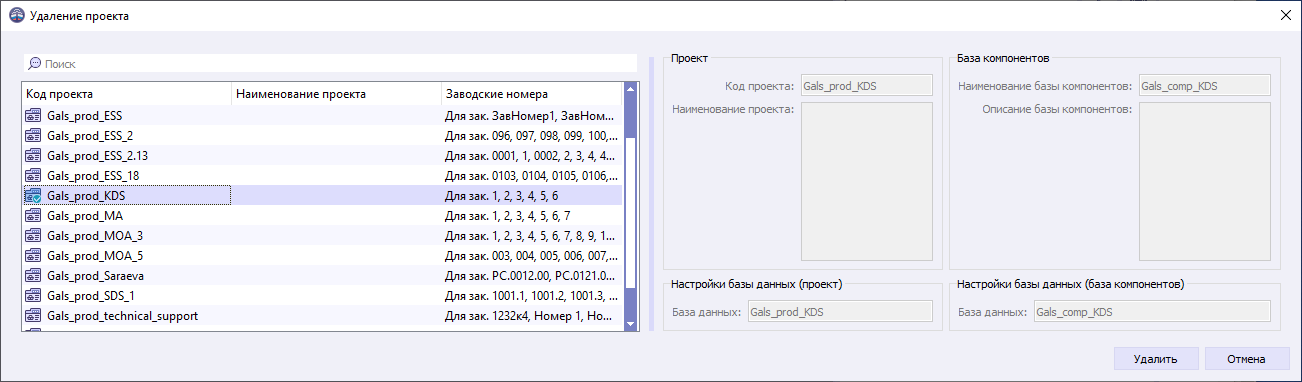
Task: Click the Поиск search input field
Action: tap(330, 63)
